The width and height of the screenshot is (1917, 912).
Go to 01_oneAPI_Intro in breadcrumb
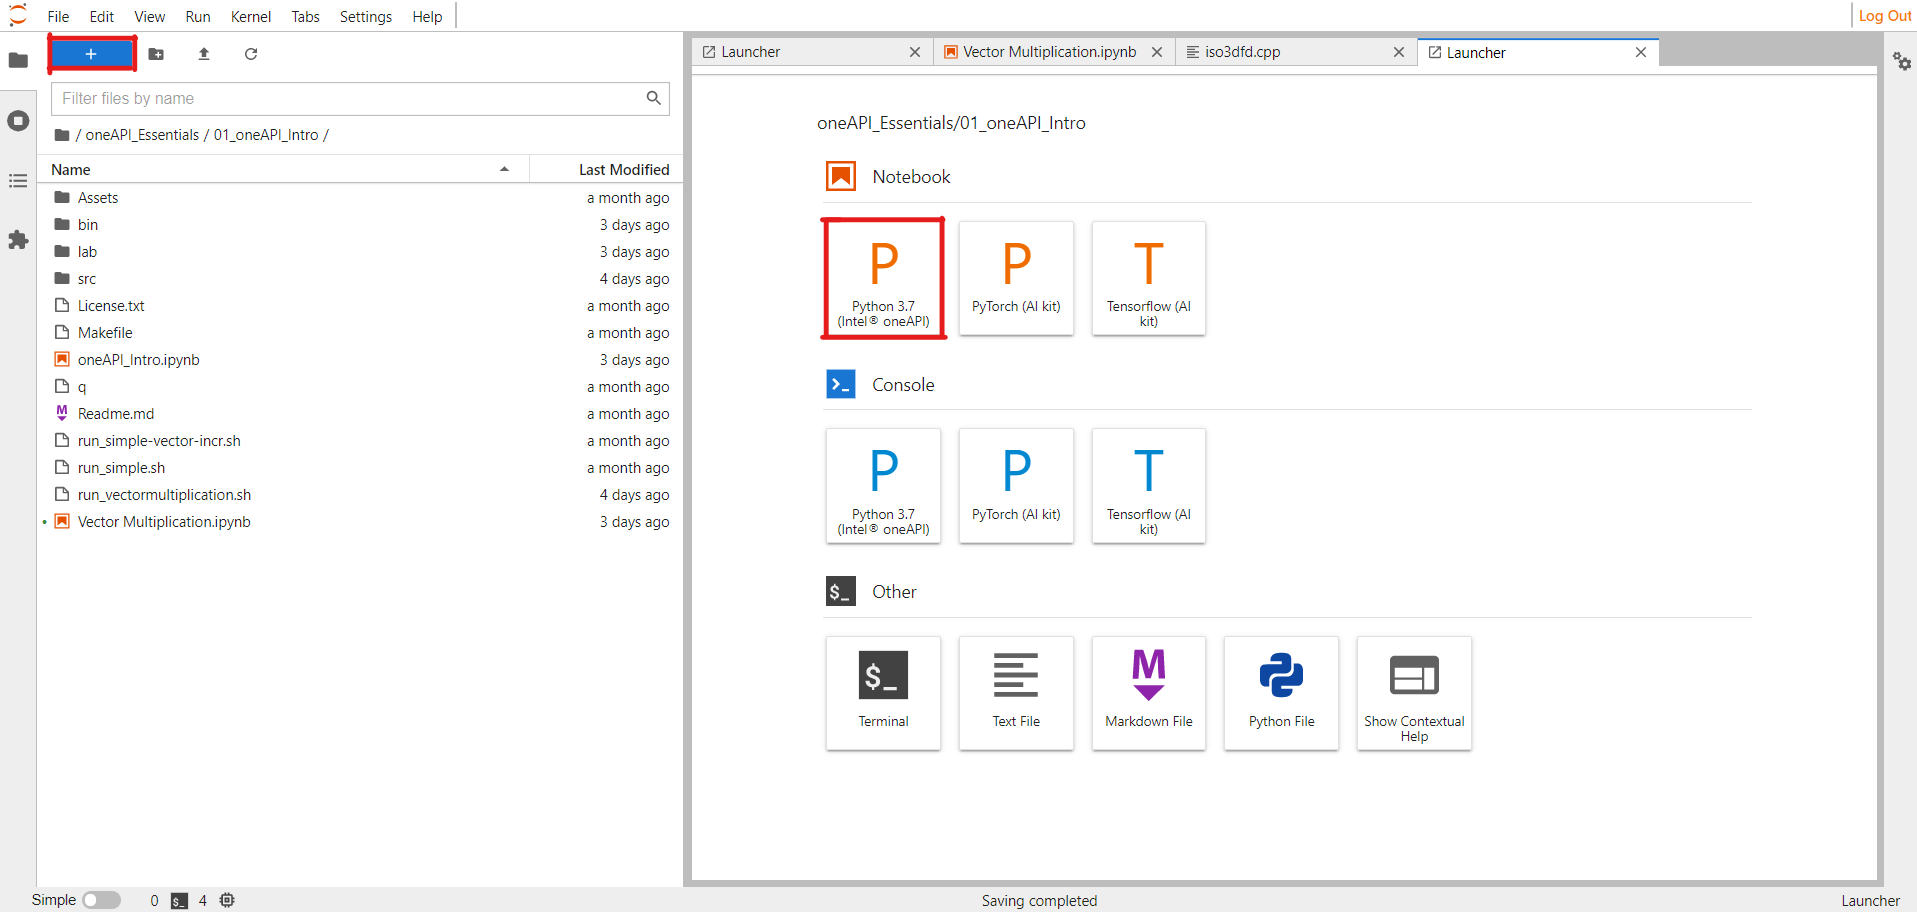[266, 135]
